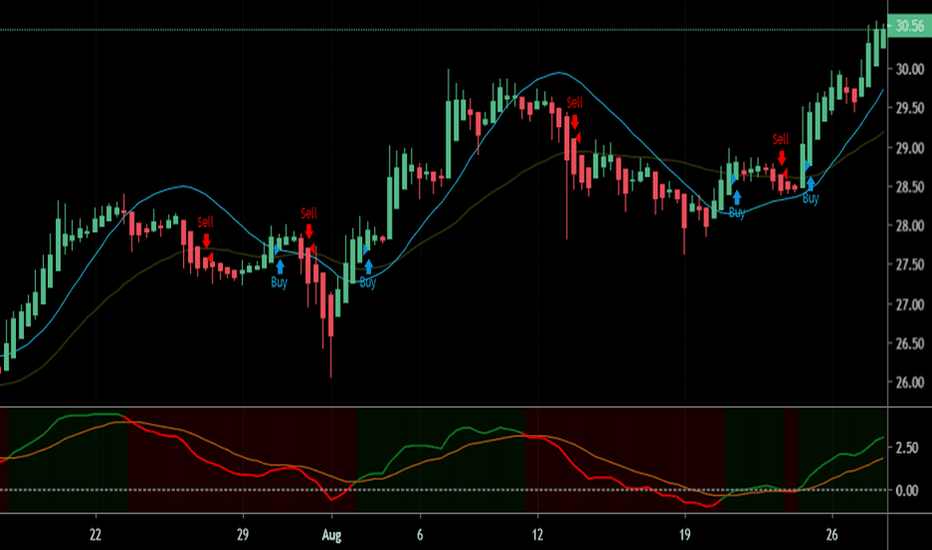
Task: Click Sell label between dates 19 and 26
Action: 780,139
